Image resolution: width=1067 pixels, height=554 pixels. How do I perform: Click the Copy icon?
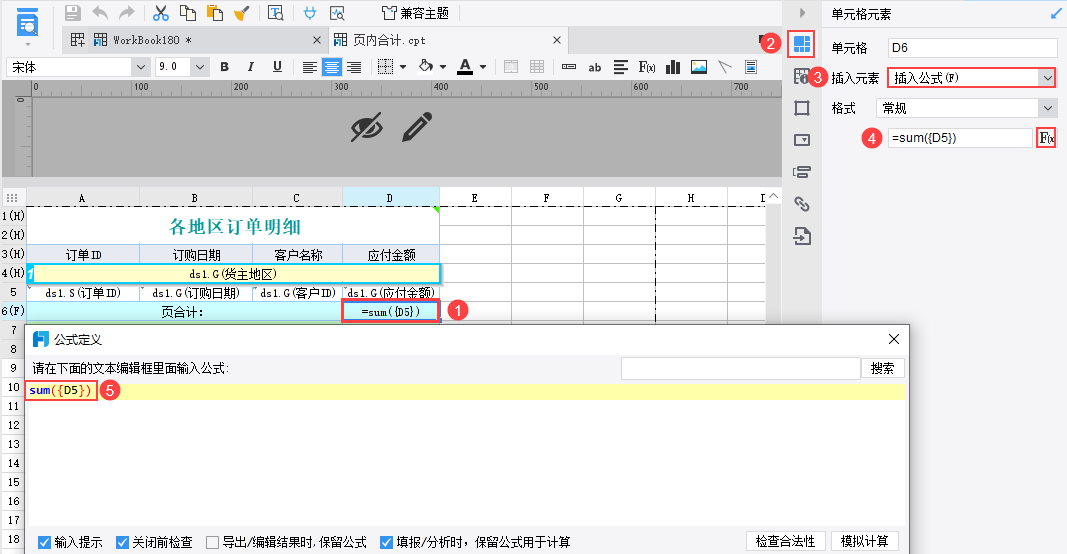point(188,13)
